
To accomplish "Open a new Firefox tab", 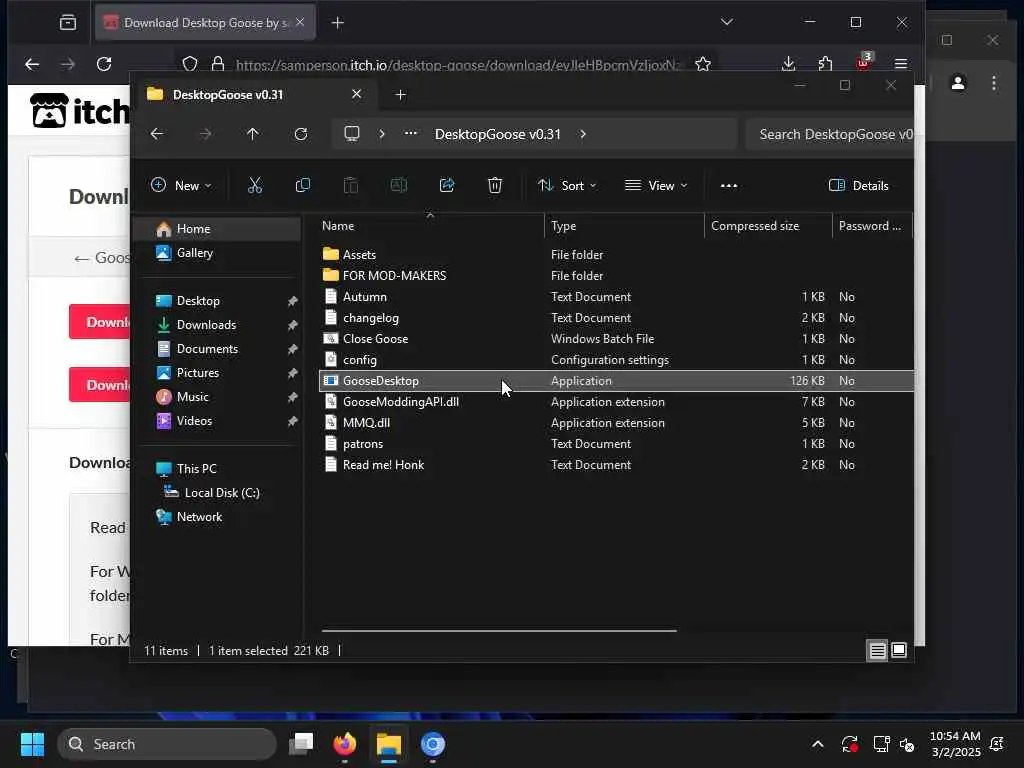I will point(338,23).
